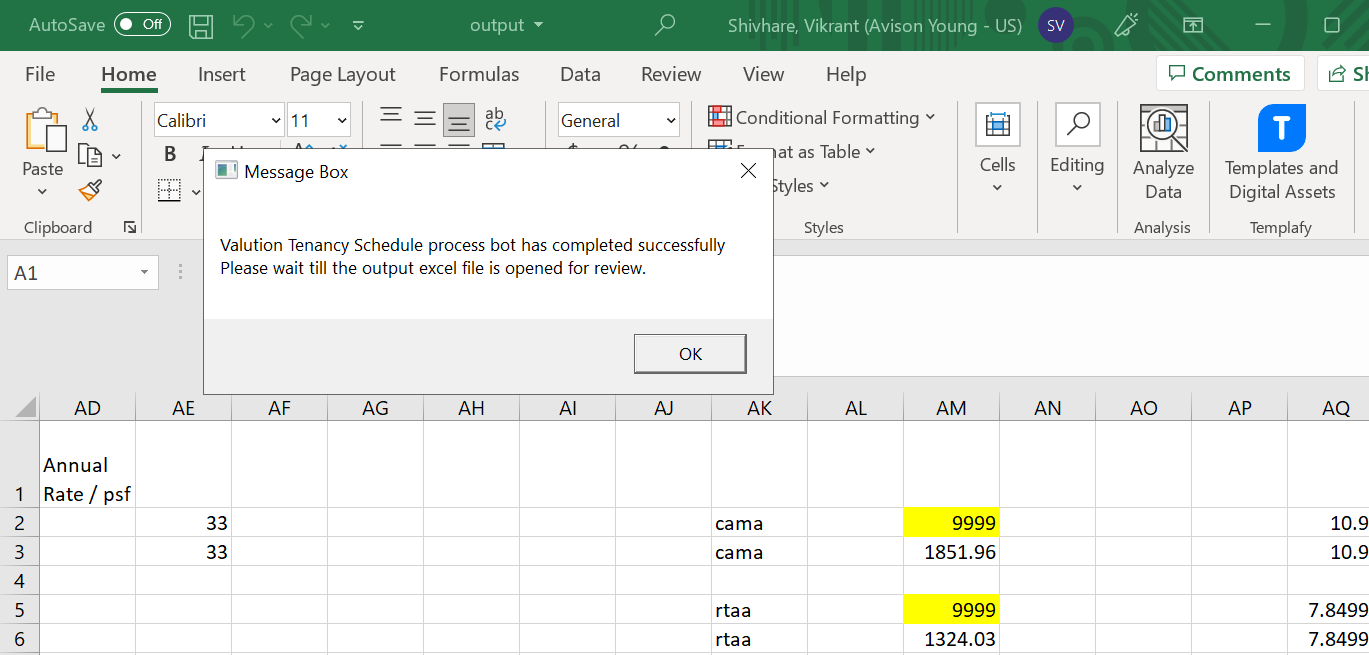The height and width of the screenshot is (655, 1369).
Task: Open the Cells group icon
Action: [997, 125]
